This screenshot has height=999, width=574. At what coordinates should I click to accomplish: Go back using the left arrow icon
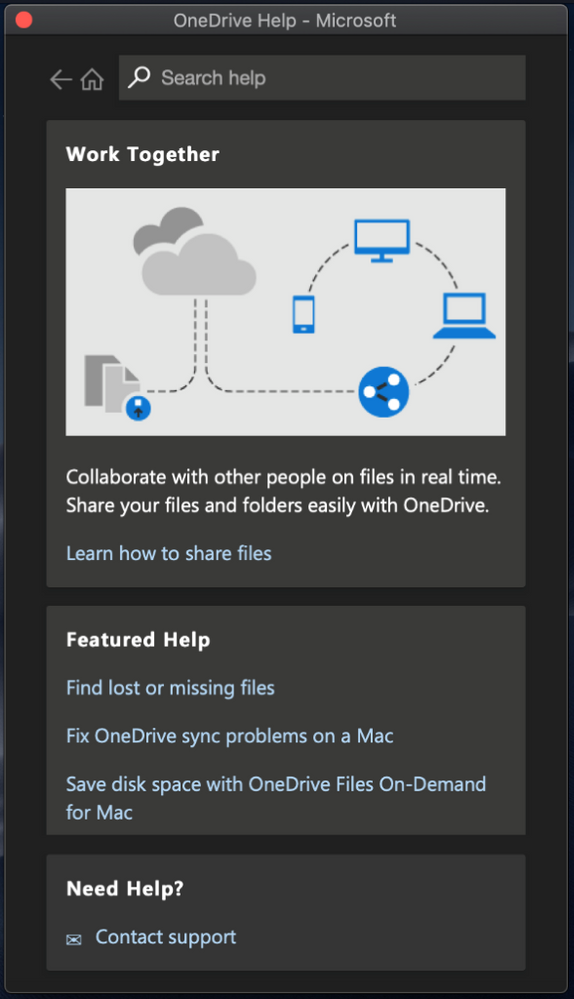tap(61, 80)
